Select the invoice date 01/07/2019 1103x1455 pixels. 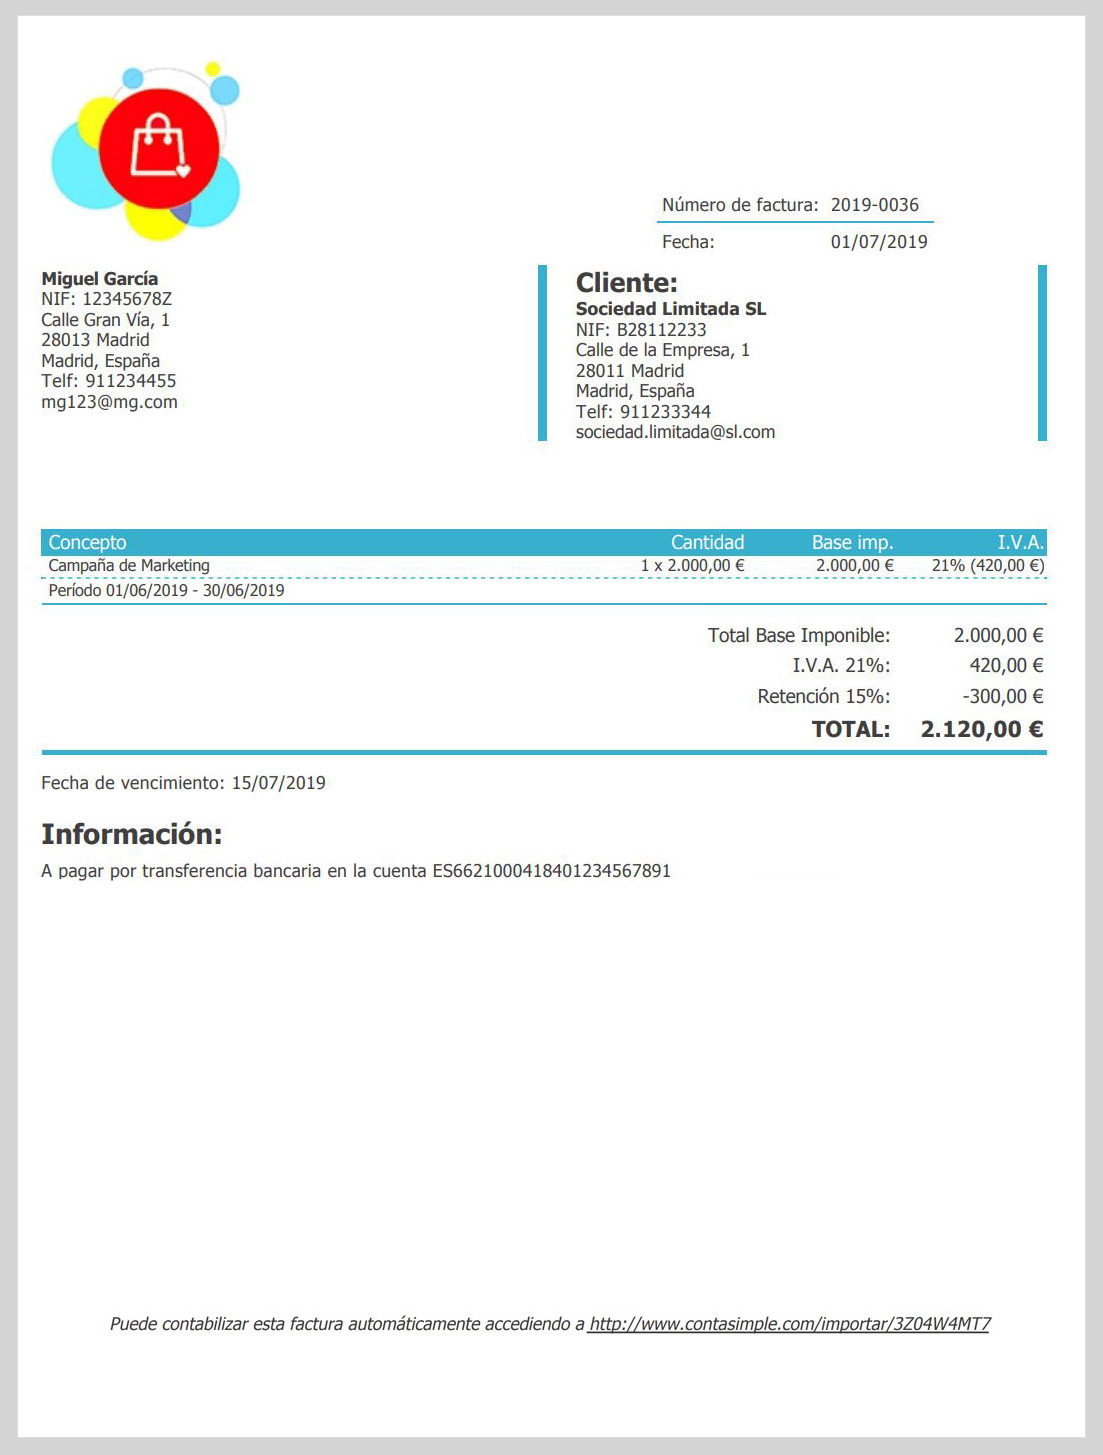[879, 242]
